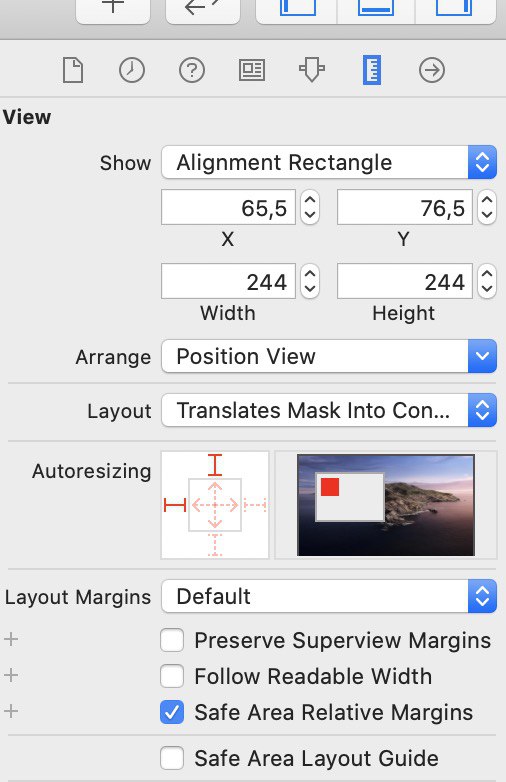
Task: Enable Preserve Superview Margins checkbox
Action: point(172,640)
